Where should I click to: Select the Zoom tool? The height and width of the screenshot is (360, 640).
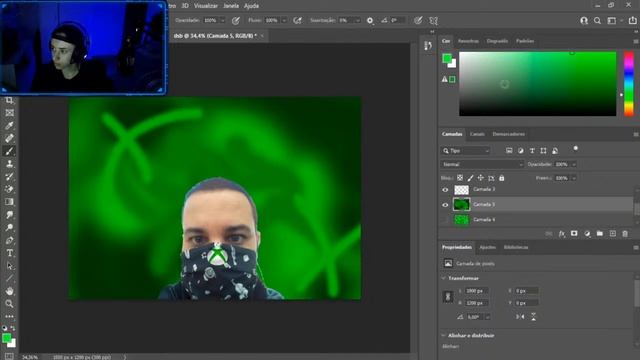(9, 304)
